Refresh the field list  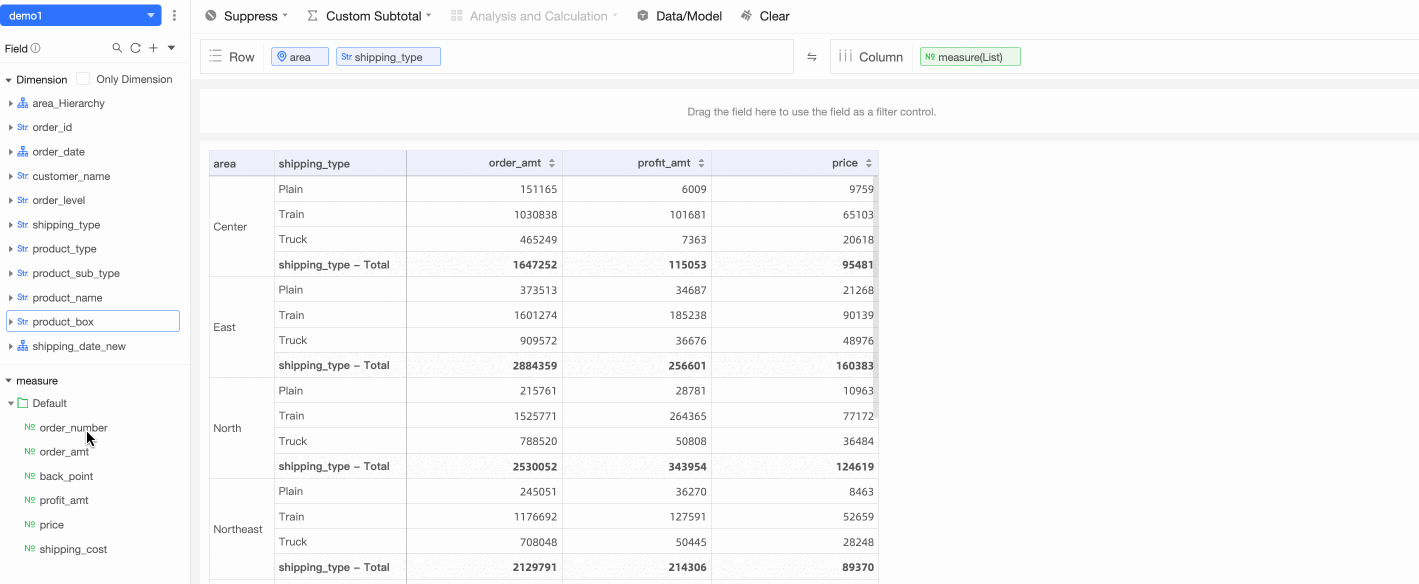(x=135, y=48)
